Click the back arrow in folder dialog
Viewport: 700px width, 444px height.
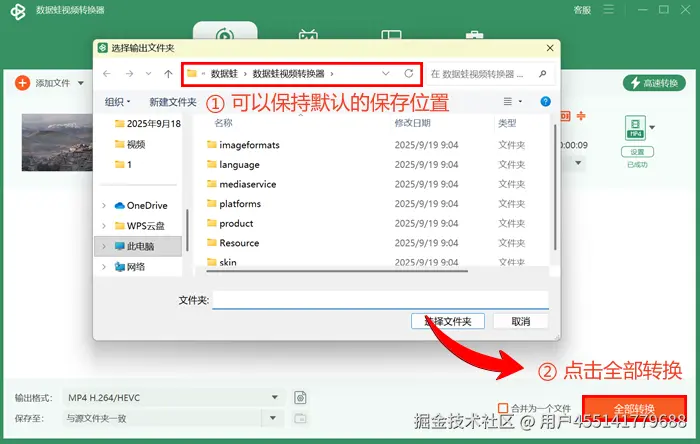(107, 74)
